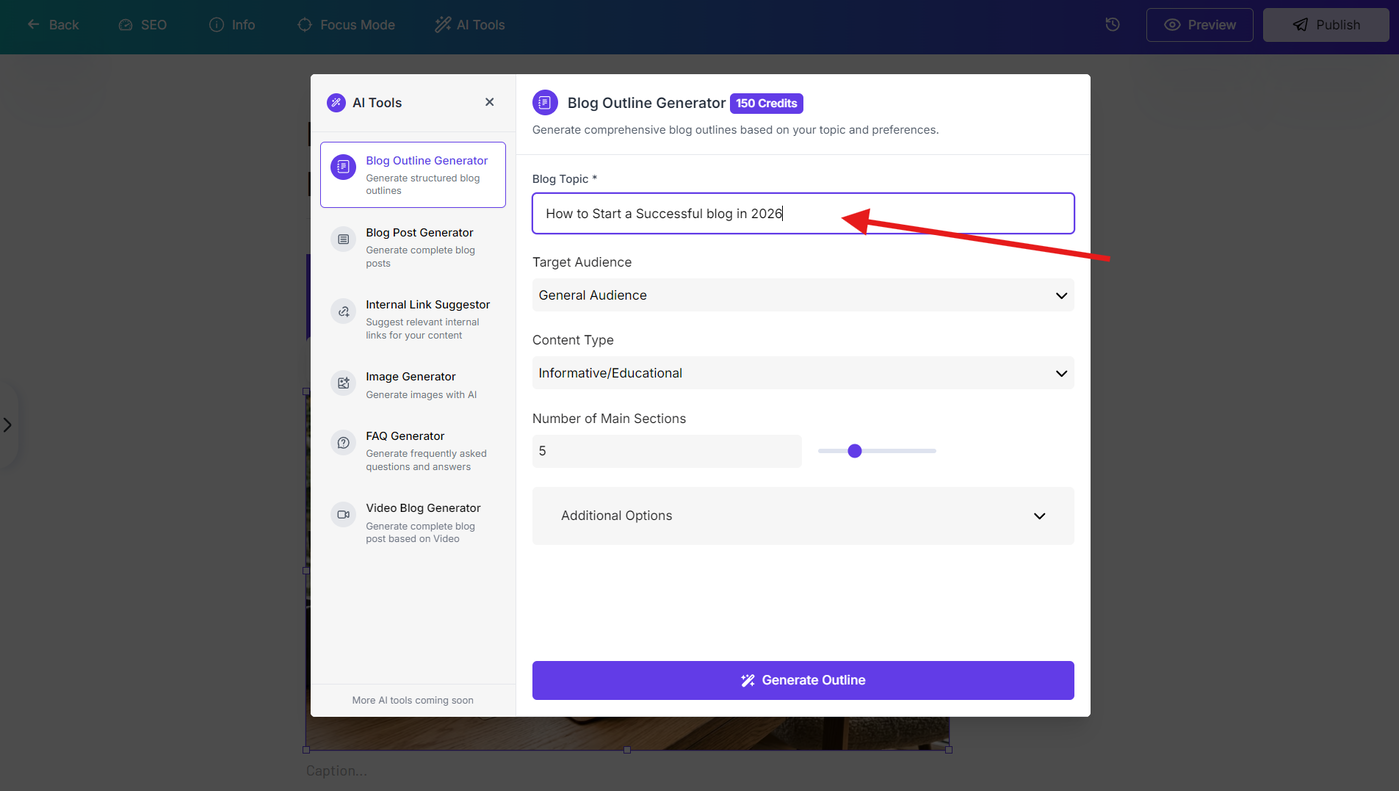Click the Generate Outline button
Image resolution: width=1399 pixels, height=791 pixels.
click(803, 680)
